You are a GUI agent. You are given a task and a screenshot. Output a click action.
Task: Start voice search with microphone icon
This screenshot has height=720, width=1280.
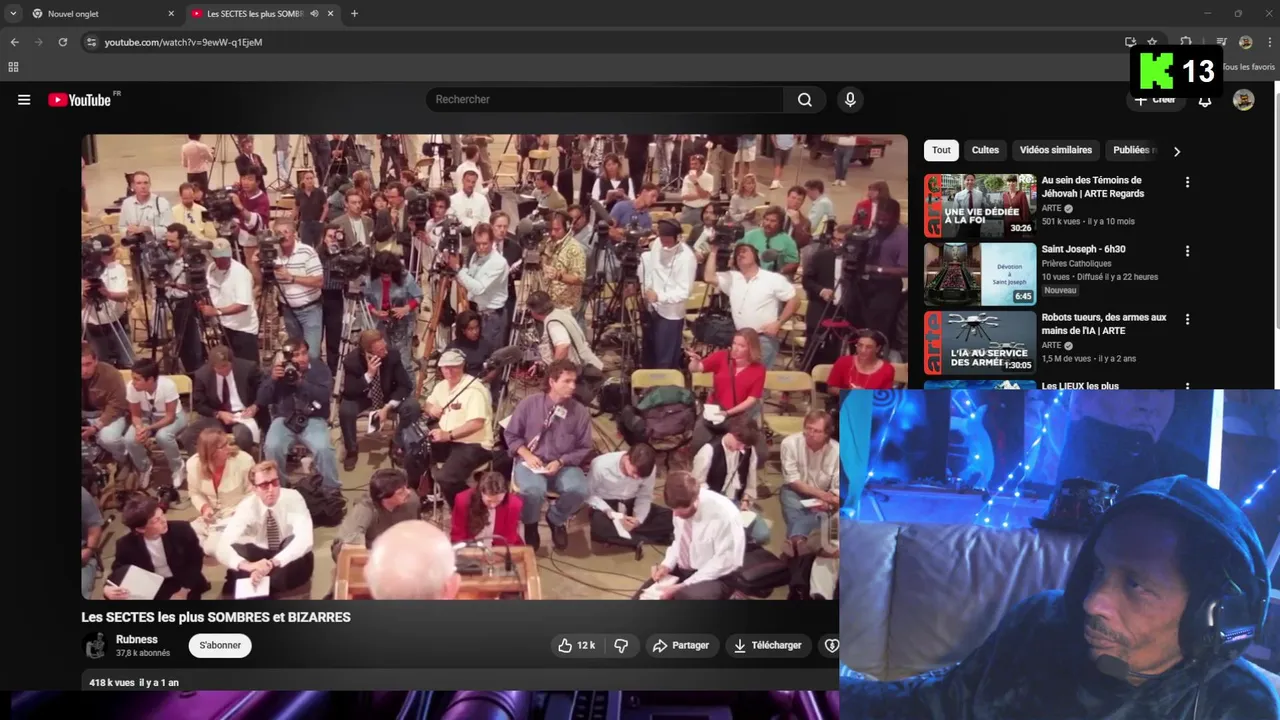850,100
